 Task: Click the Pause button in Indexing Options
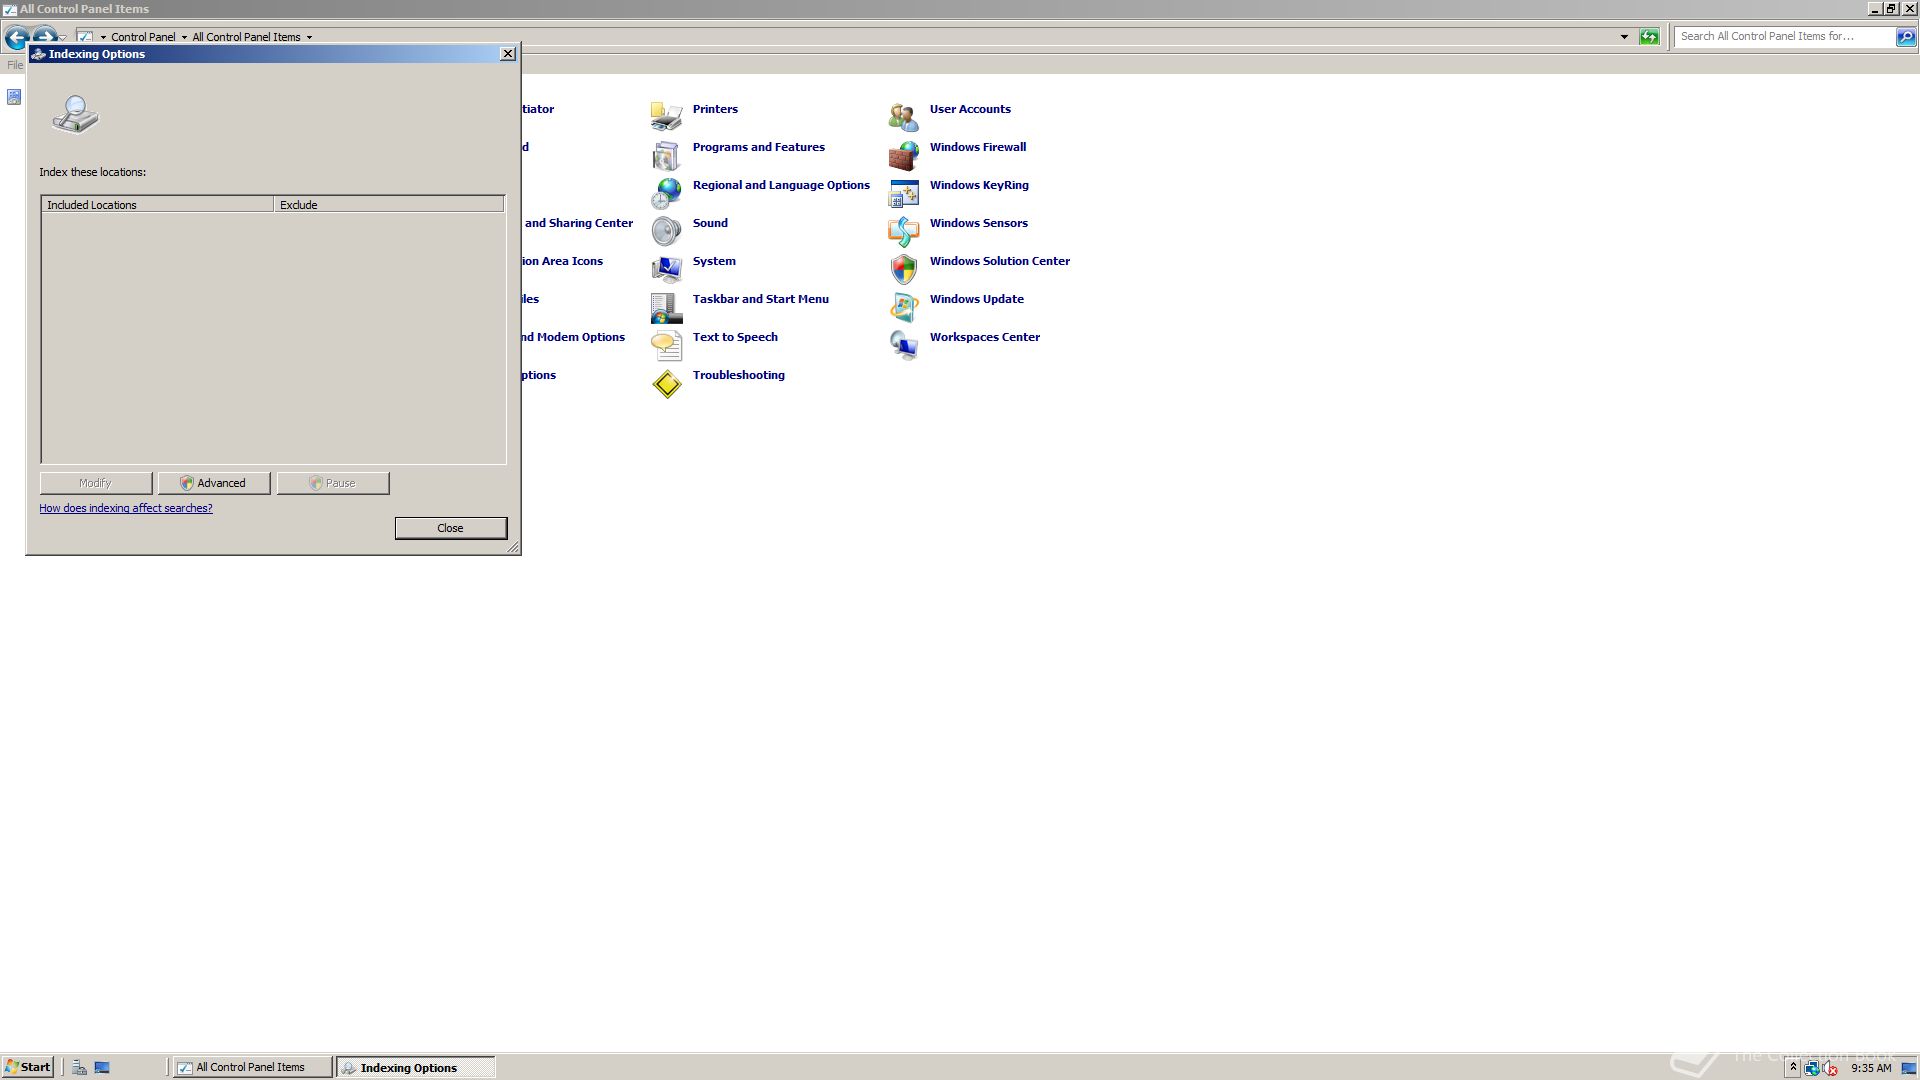333,483
